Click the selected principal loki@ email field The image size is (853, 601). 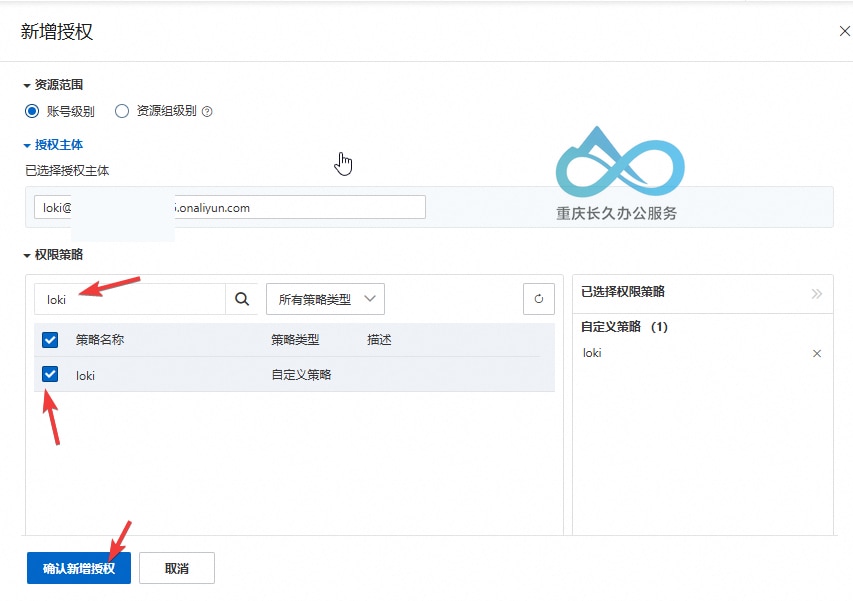click(x=230, y=207)
